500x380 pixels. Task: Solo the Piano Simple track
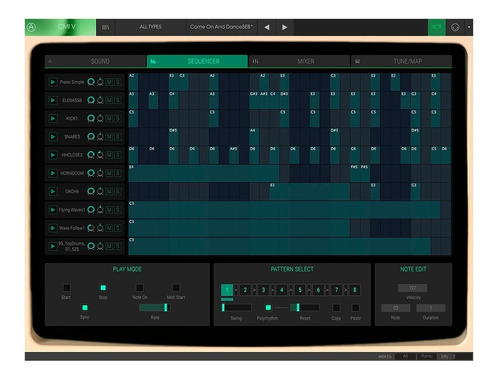[x=117, y=82]
